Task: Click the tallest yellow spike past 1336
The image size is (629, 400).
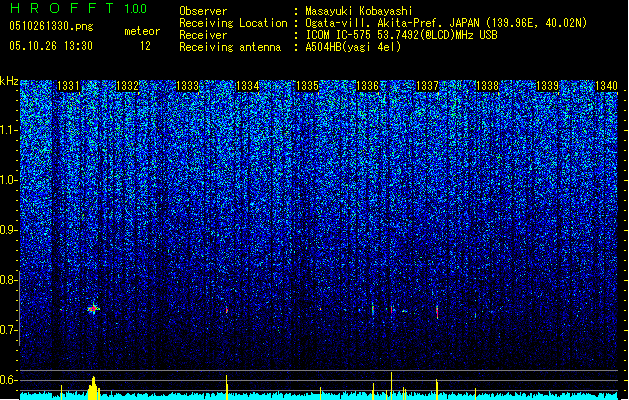Action: point(392,386)
